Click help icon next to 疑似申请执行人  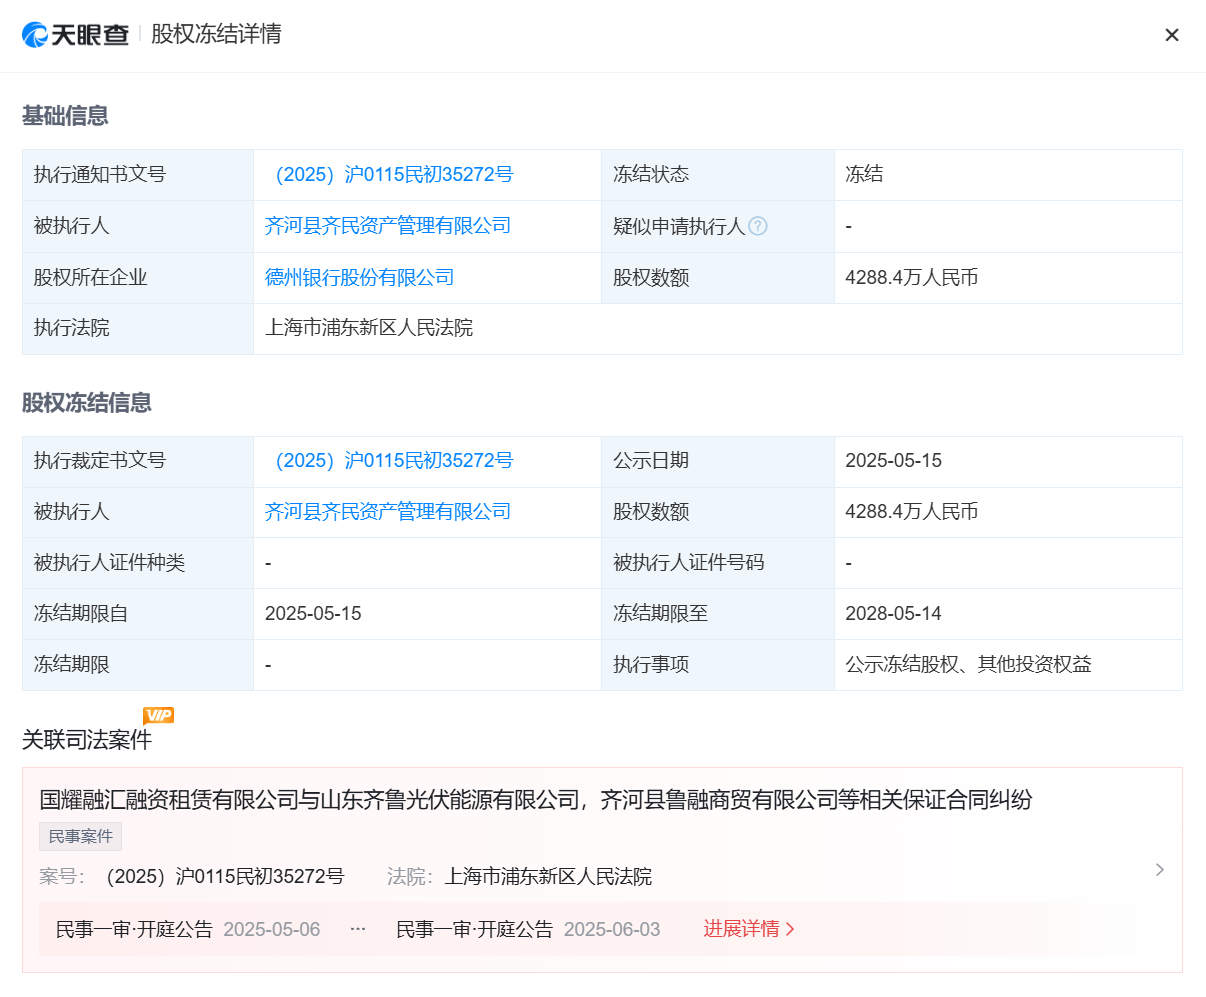pyautogui.click(x=758, y=226)
